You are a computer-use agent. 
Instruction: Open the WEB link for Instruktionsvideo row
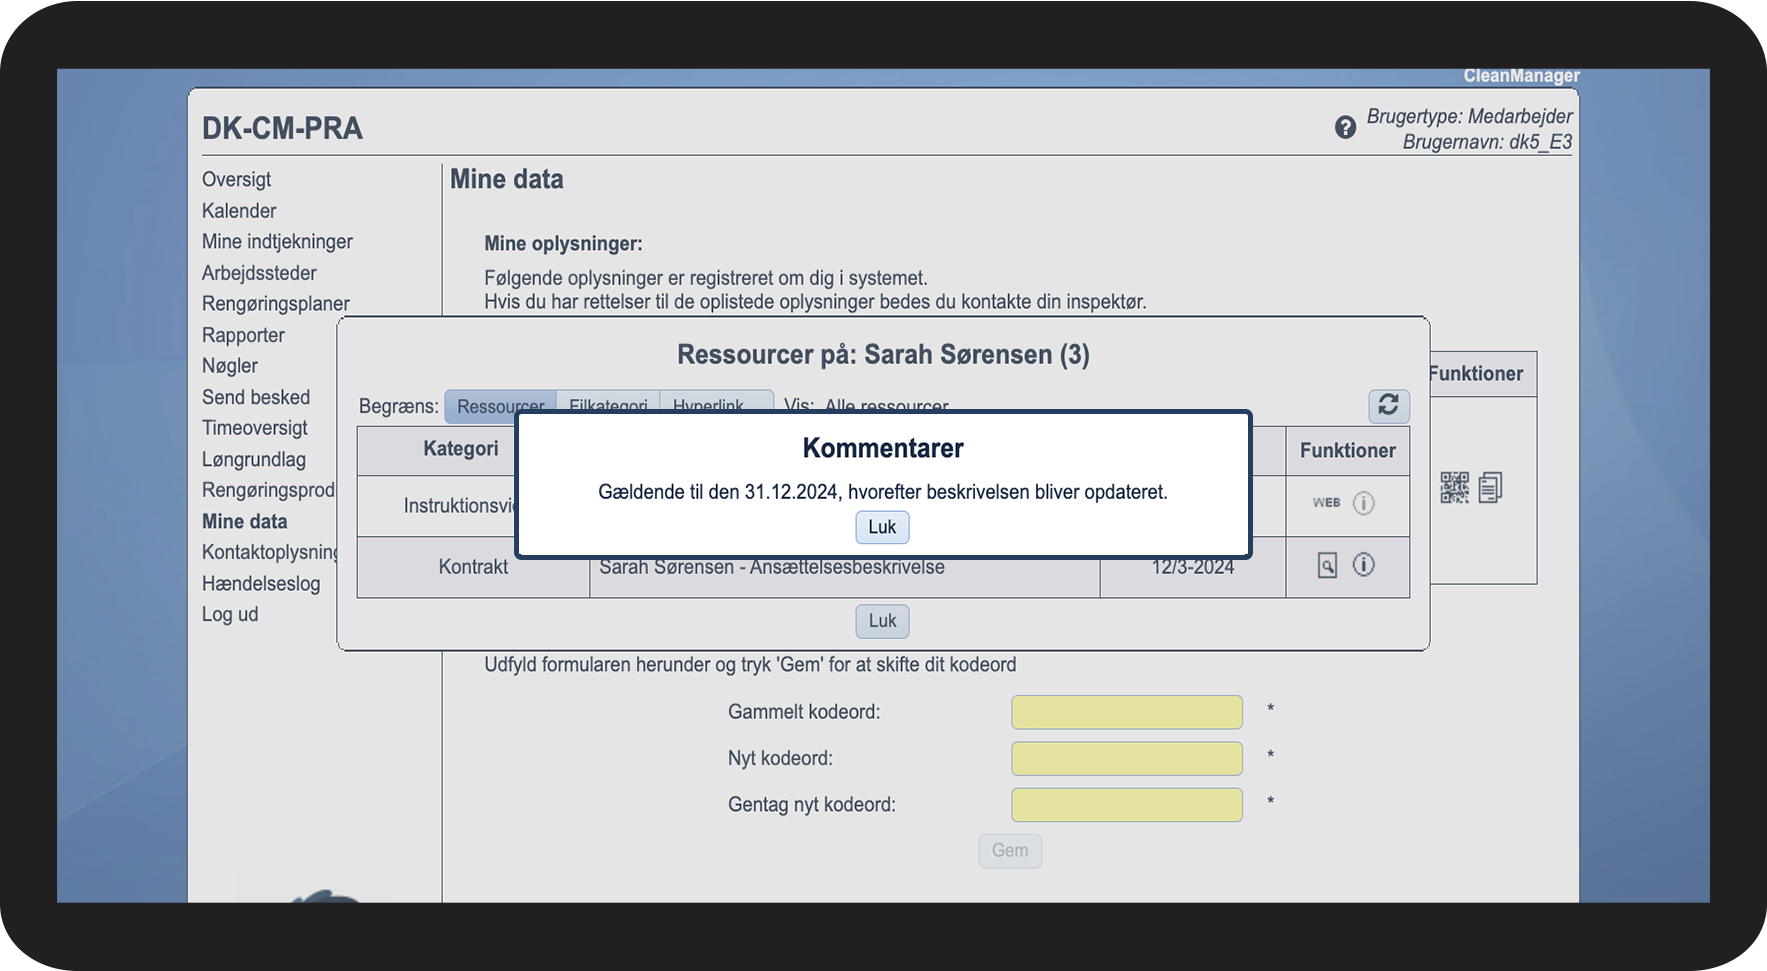pos(1326,503)
